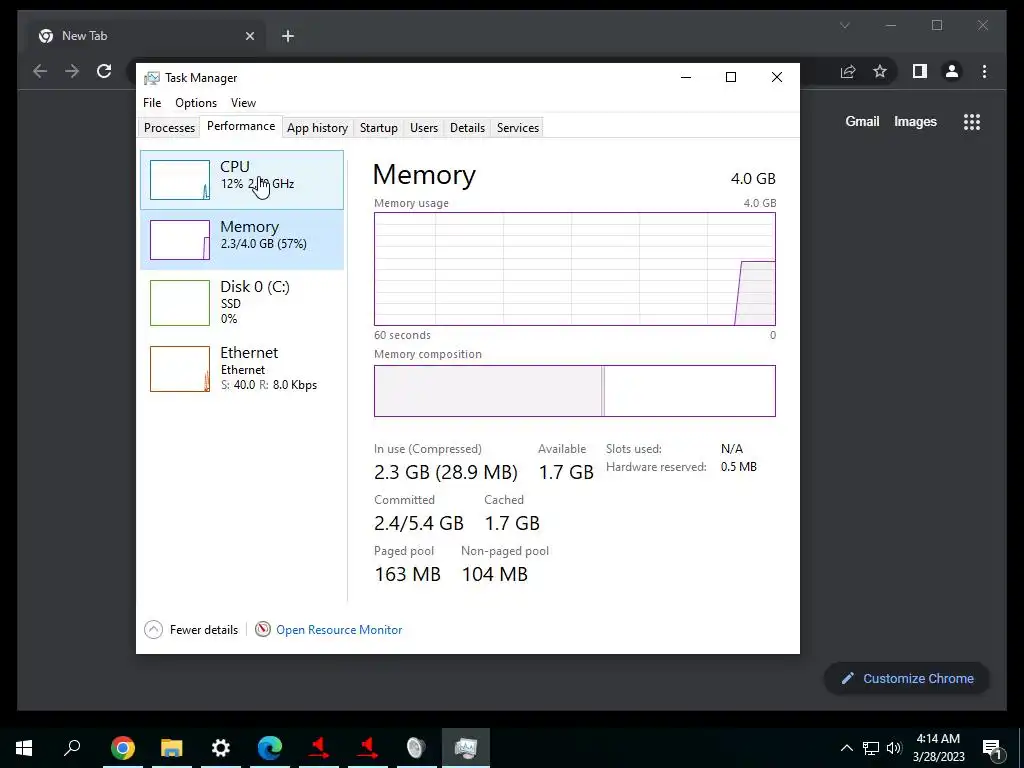The height and width of the screenshot is (768, 1024).
Task: Open a new Chrome tab with plus button
Action: coord(287,36)
